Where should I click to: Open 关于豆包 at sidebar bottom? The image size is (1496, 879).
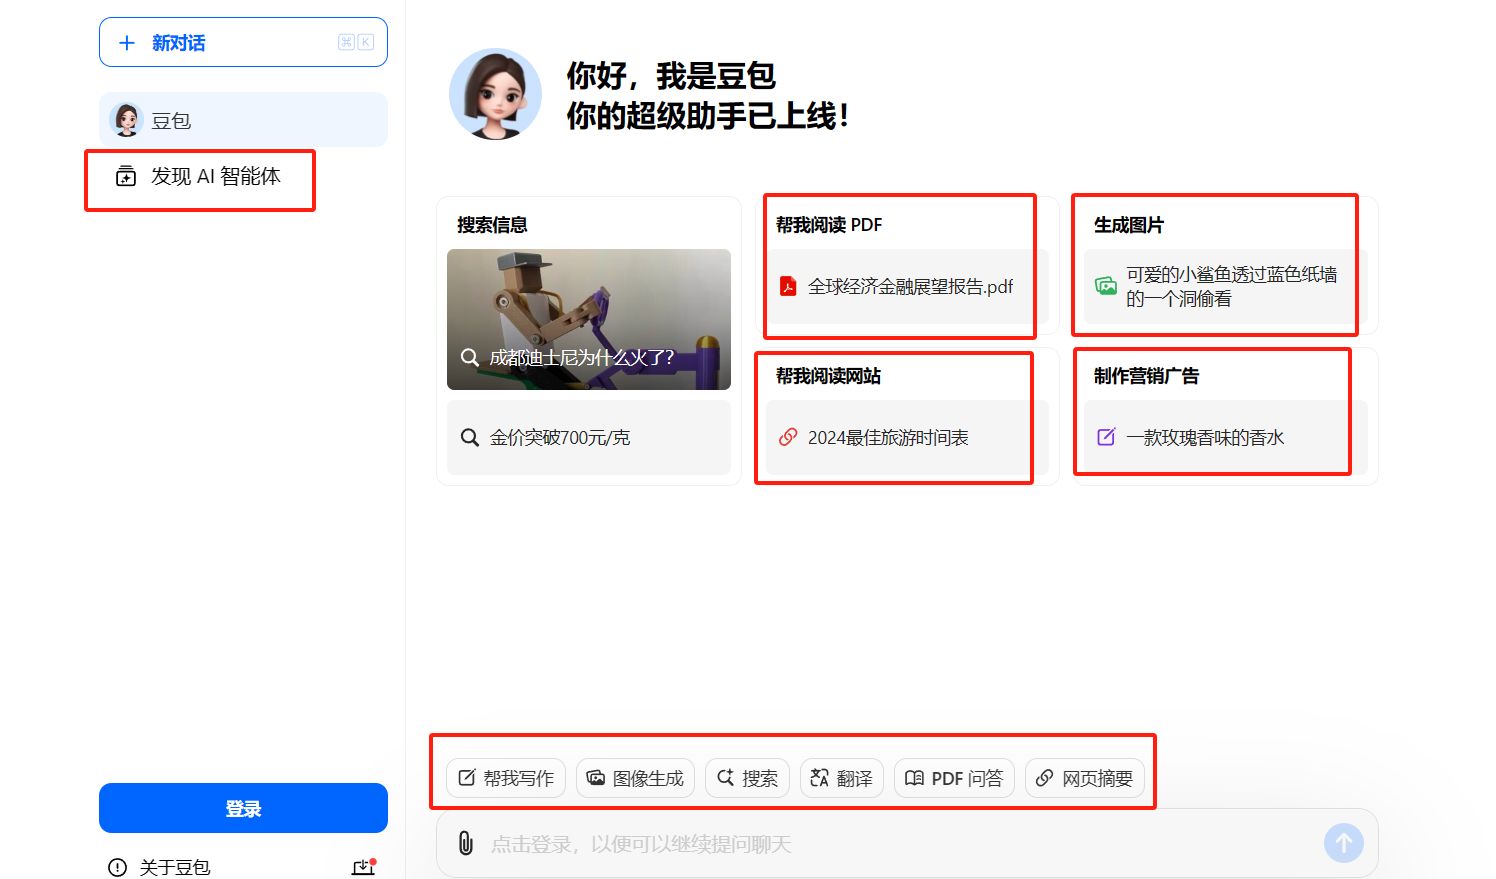tap(159, 867)
